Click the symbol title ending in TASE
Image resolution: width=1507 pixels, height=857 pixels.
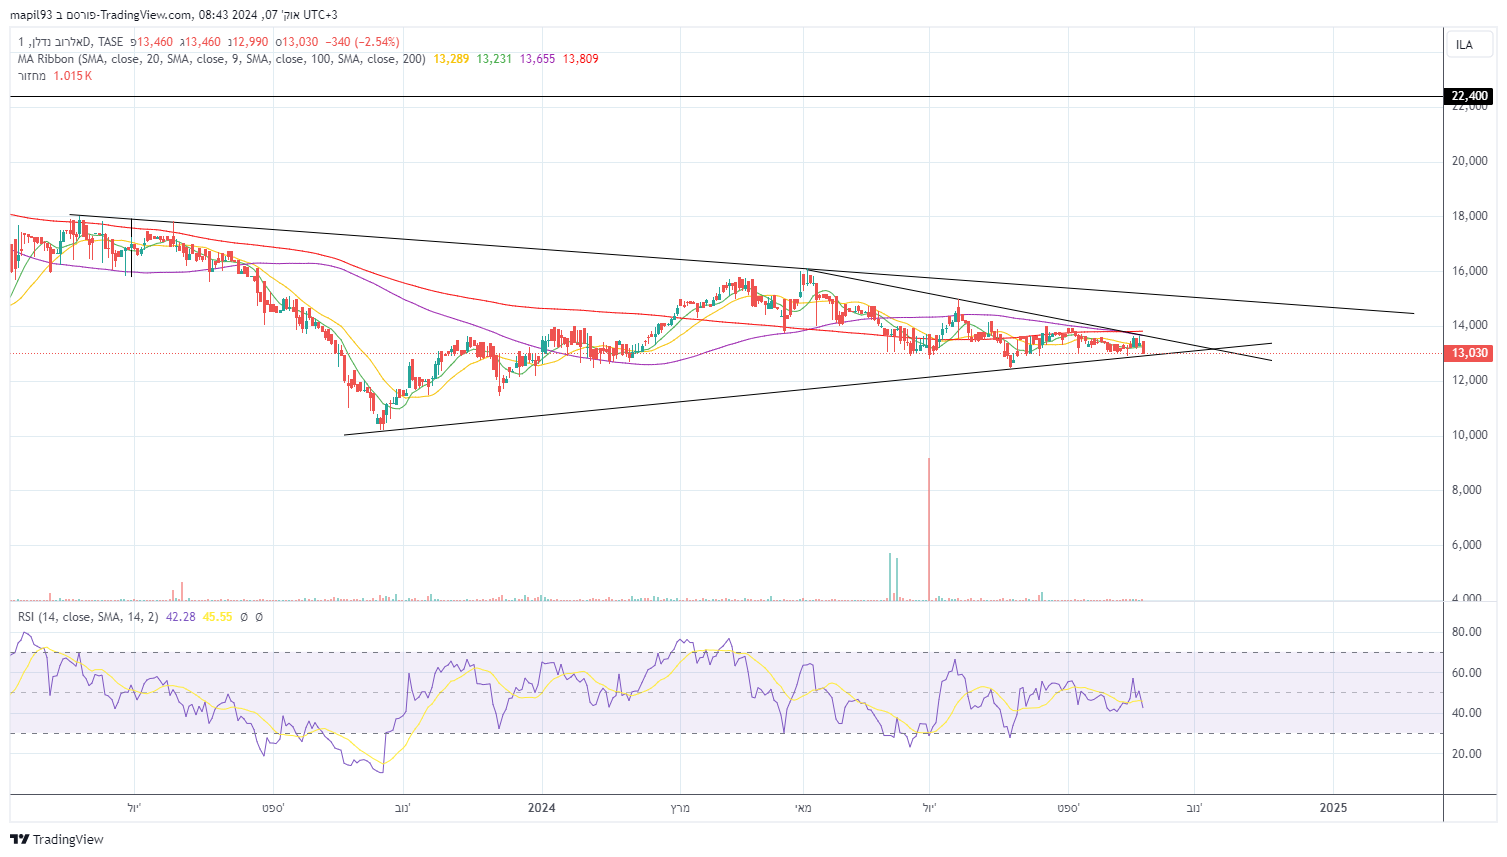coord(71,42)
